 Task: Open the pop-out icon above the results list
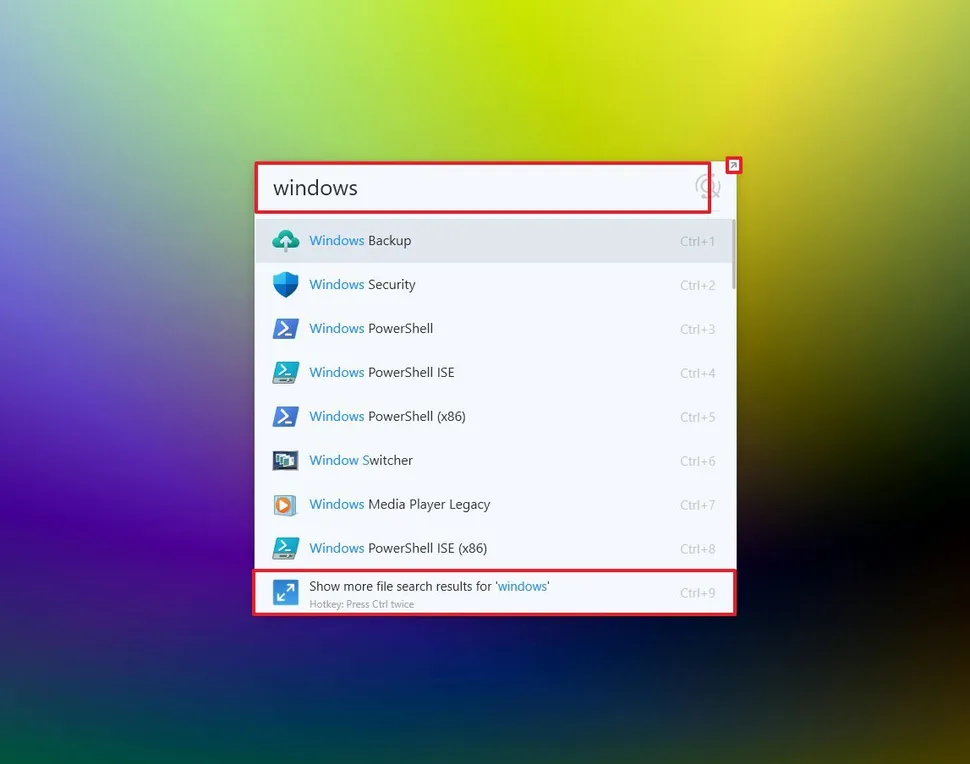pos(734,164)
